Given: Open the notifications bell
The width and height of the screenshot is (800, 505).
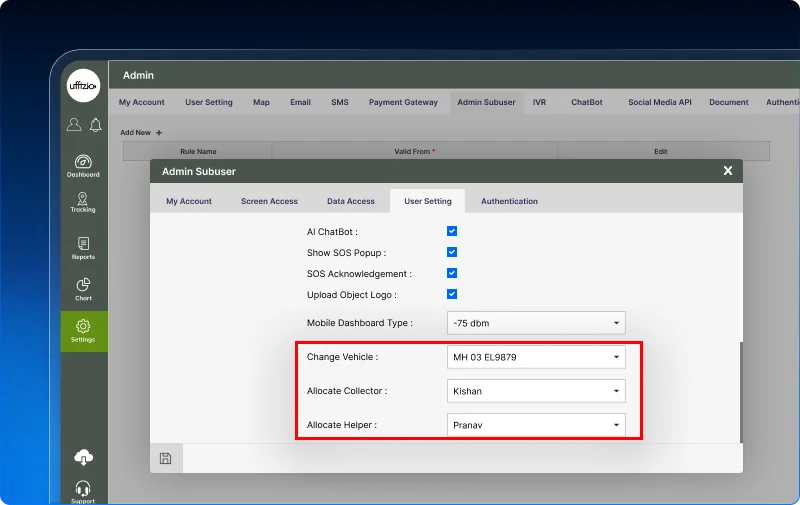Looking at the screenshot, I should [x=95, y=125].
